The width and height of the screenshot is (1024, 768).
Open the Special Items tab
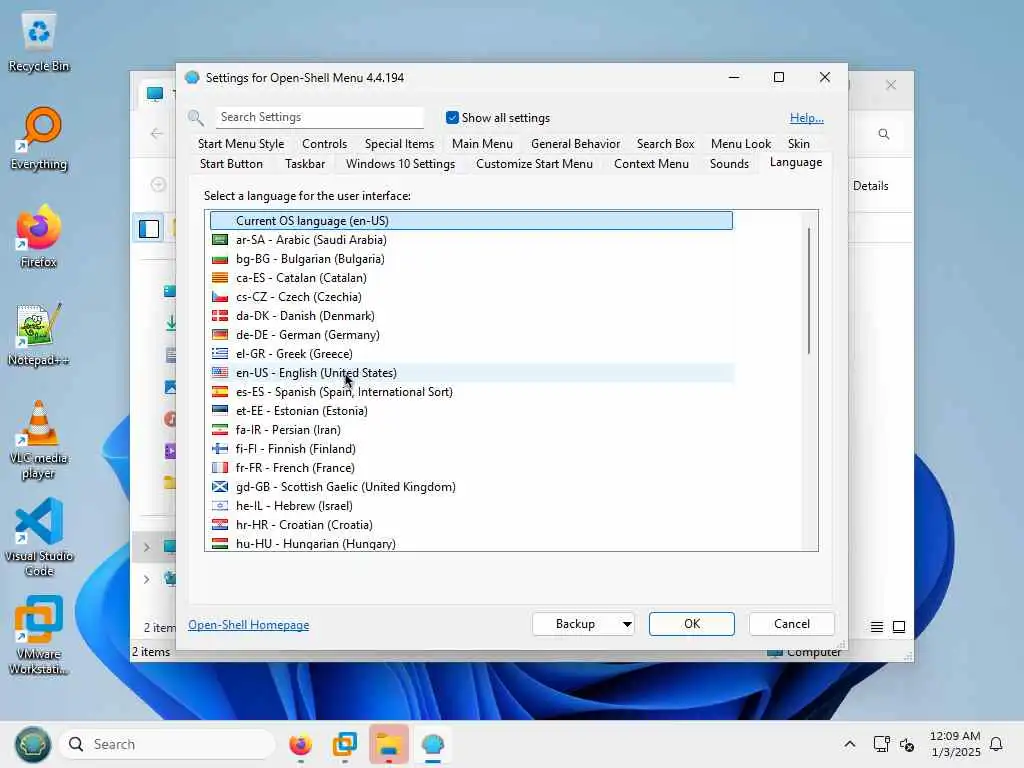coord(400,144)
